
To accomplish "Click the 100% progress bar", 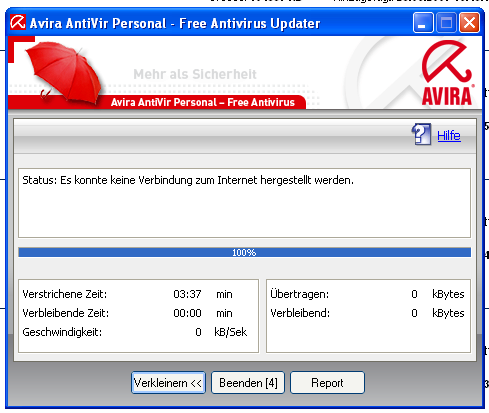I will pos(244,252).
